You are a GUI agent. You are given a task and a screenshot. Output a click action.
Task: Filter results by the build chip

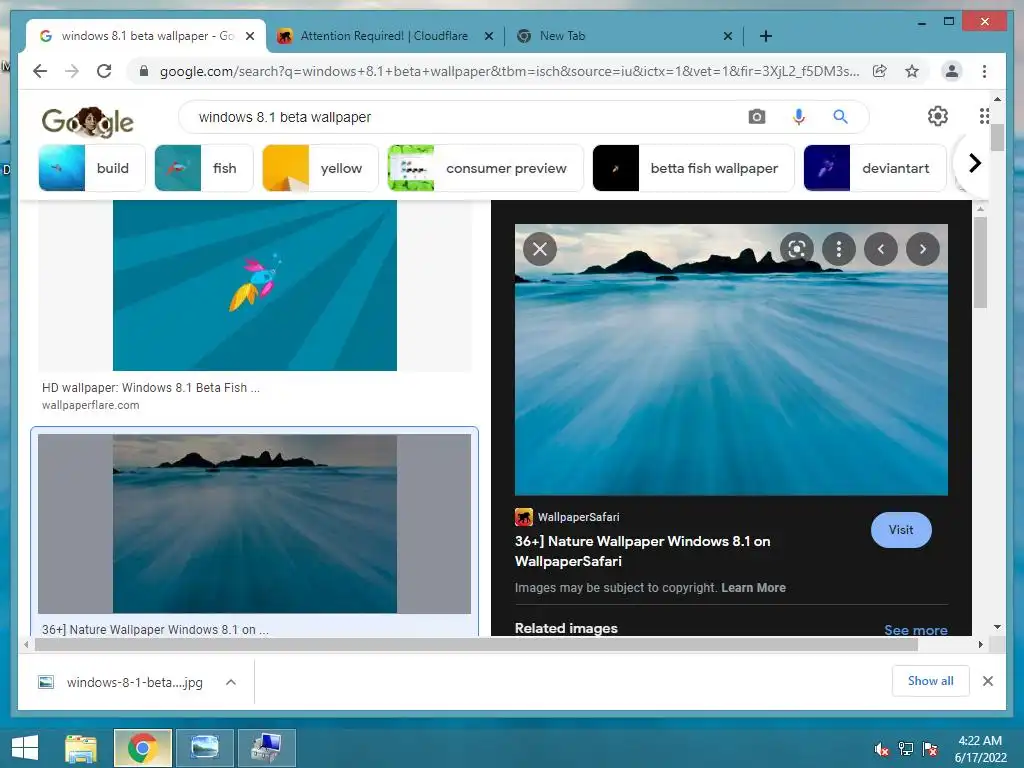coord(92,168)
